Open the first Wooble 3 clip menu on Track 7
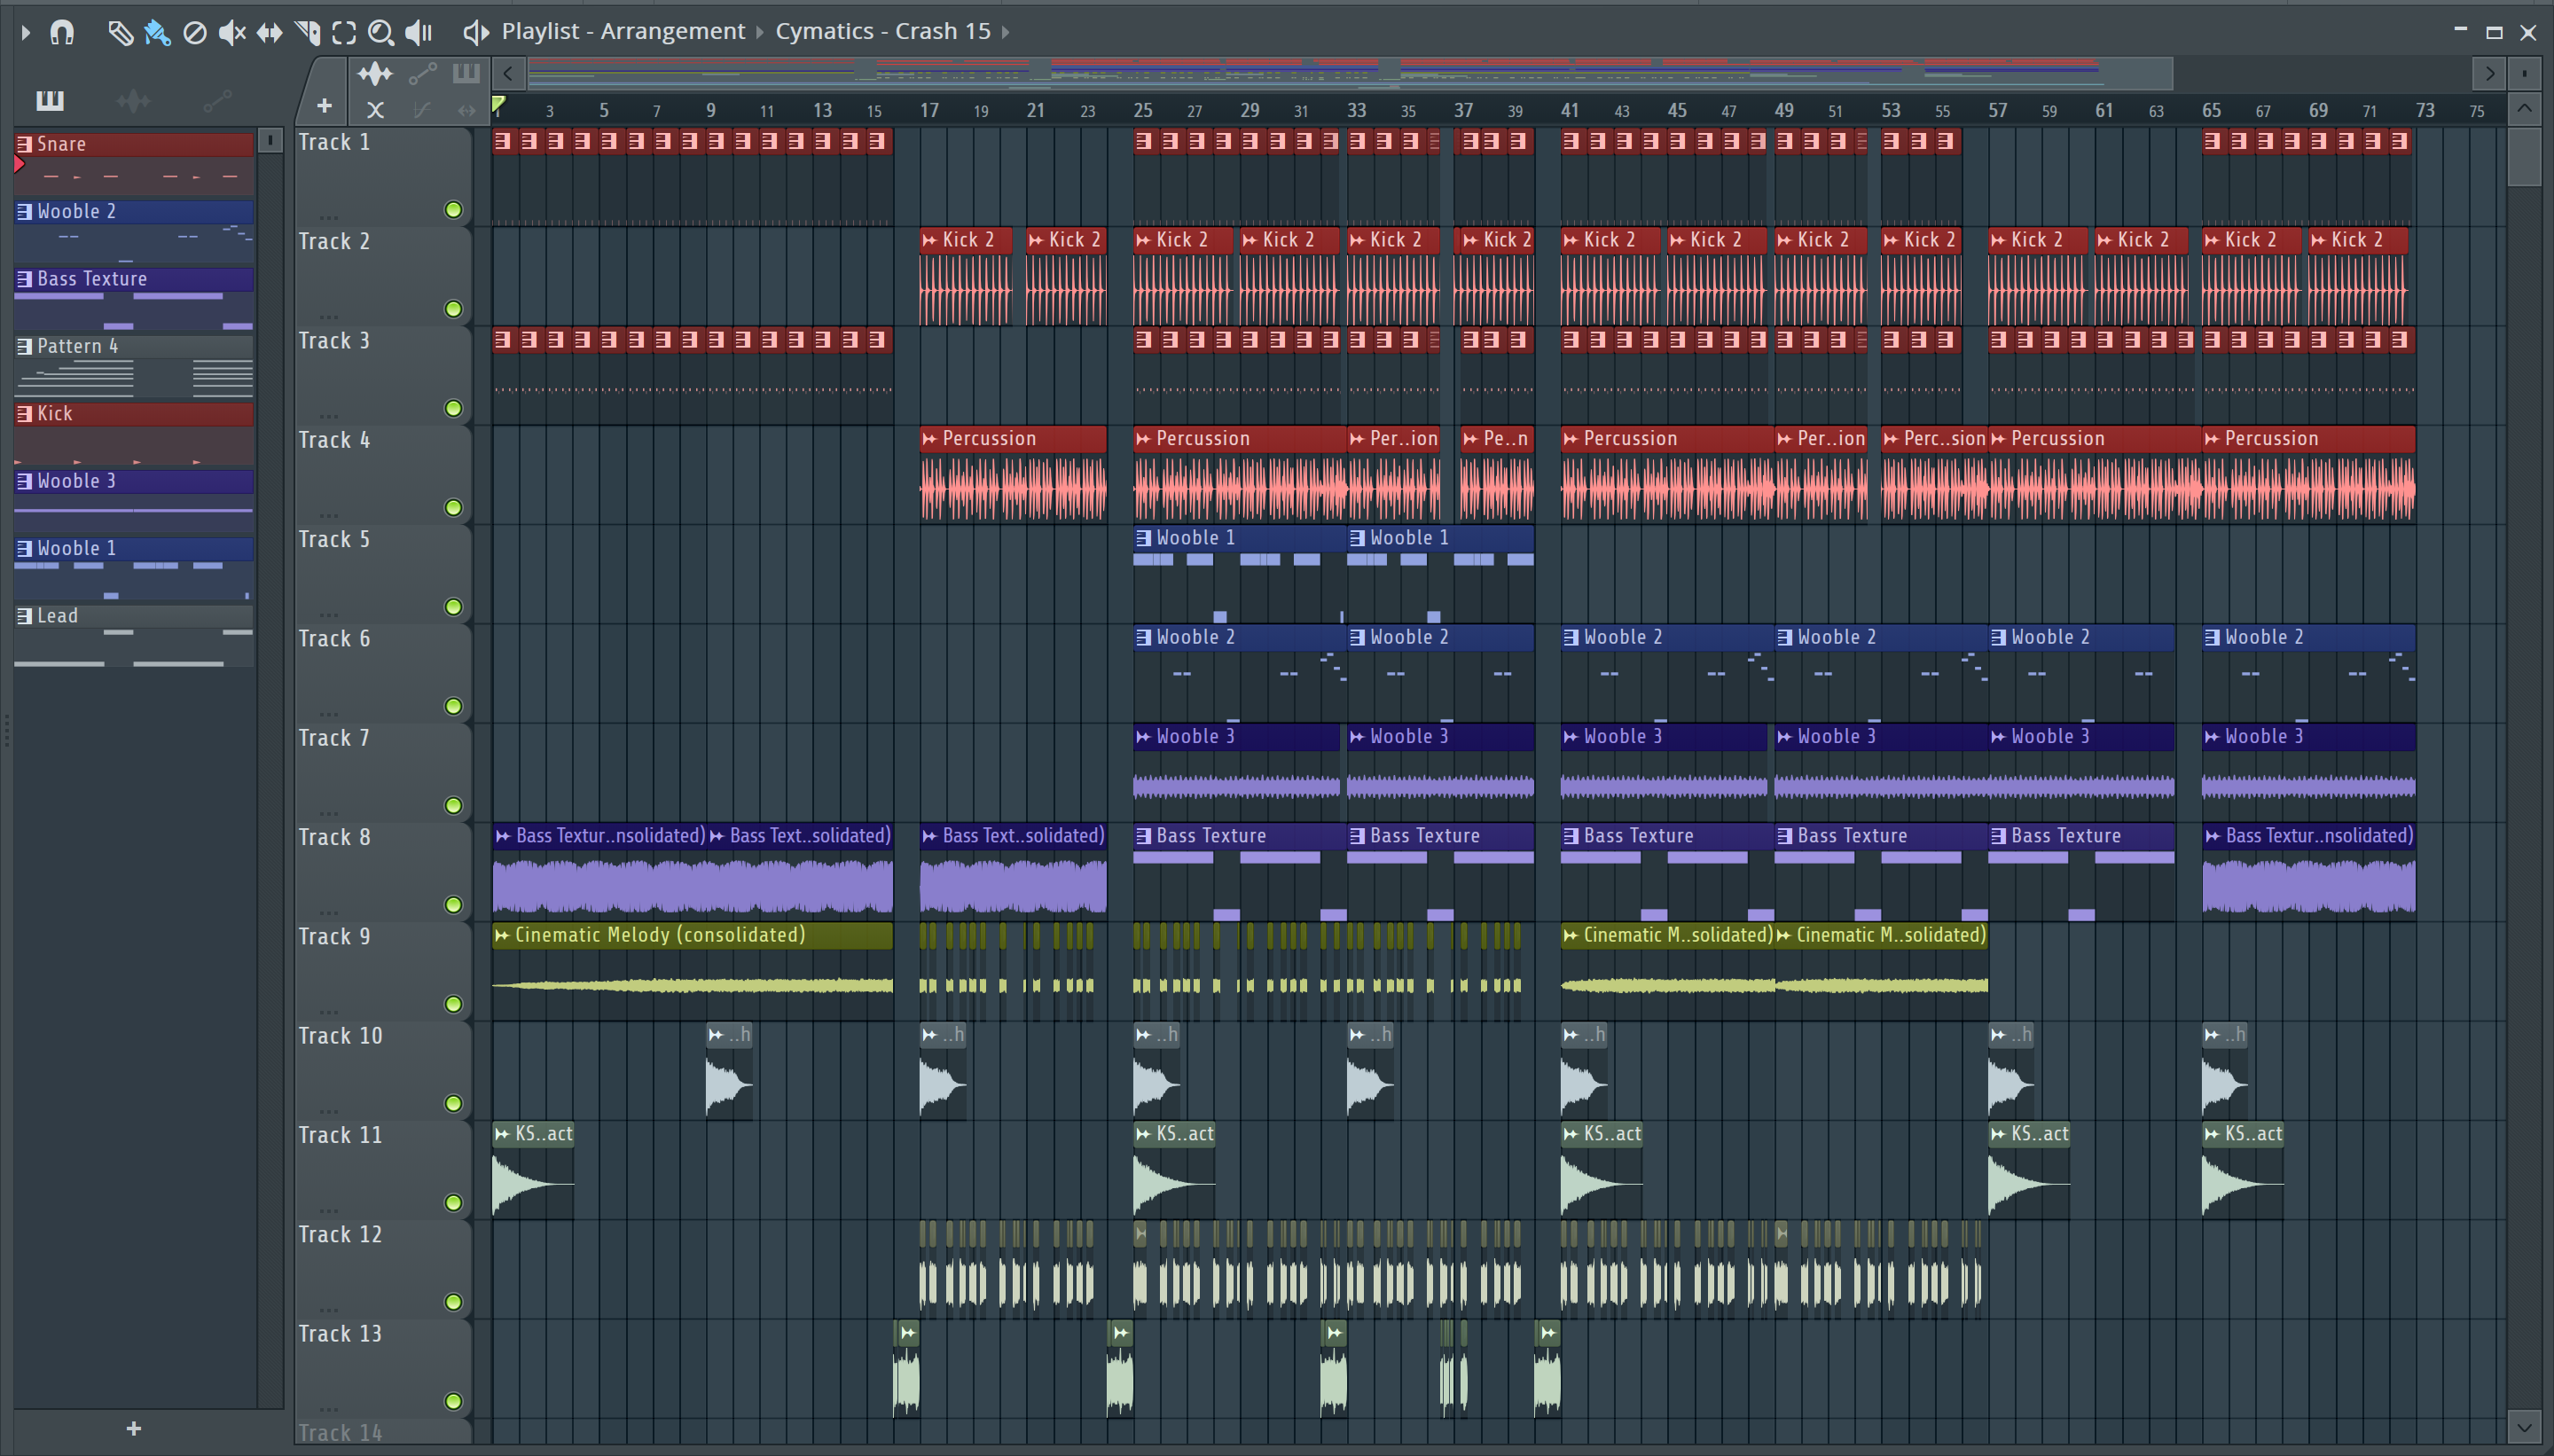 pyautogui.click(x=1144, y=737)
